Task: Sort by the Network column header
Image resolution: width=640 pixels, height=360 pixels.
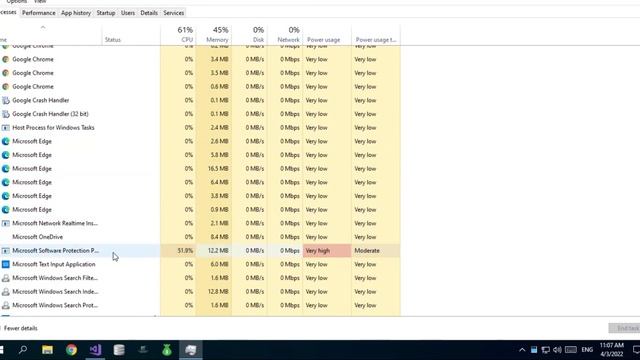Action: 285,35
